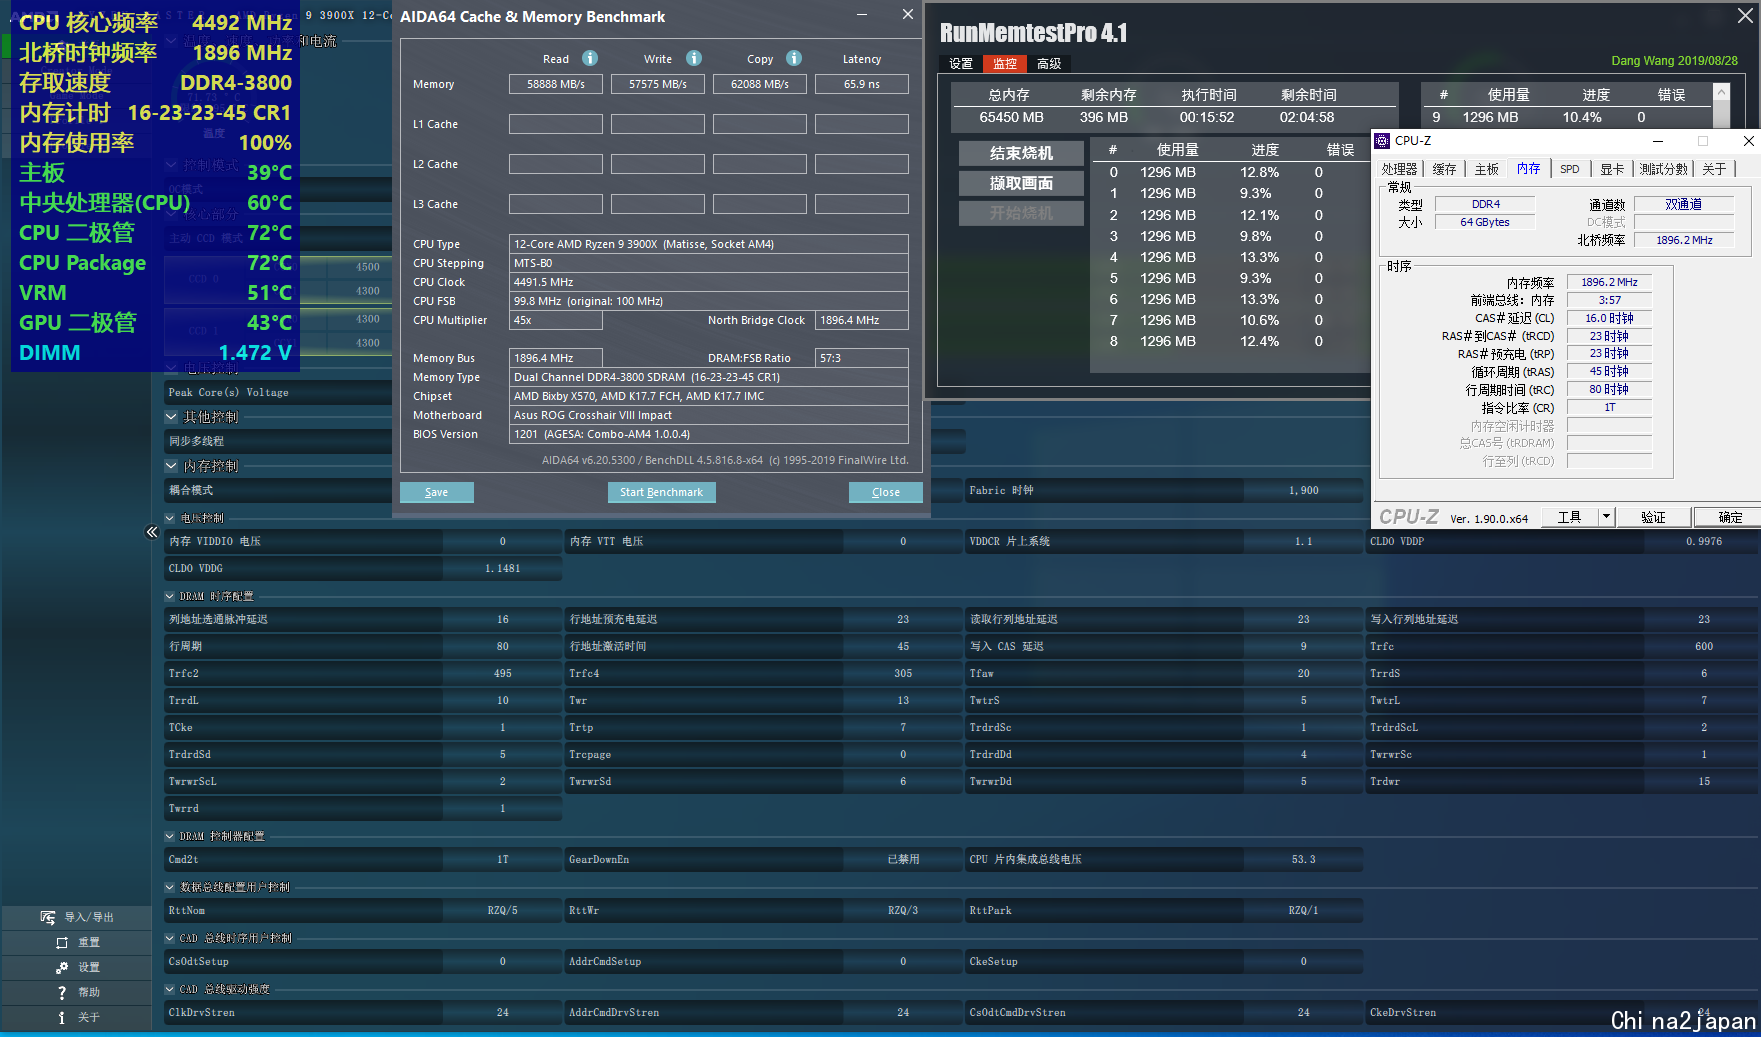The height and width of the screenshot is (1037, 1761).
Task: Click 确定 button in CPU-Z
Action: (1730, 517)
